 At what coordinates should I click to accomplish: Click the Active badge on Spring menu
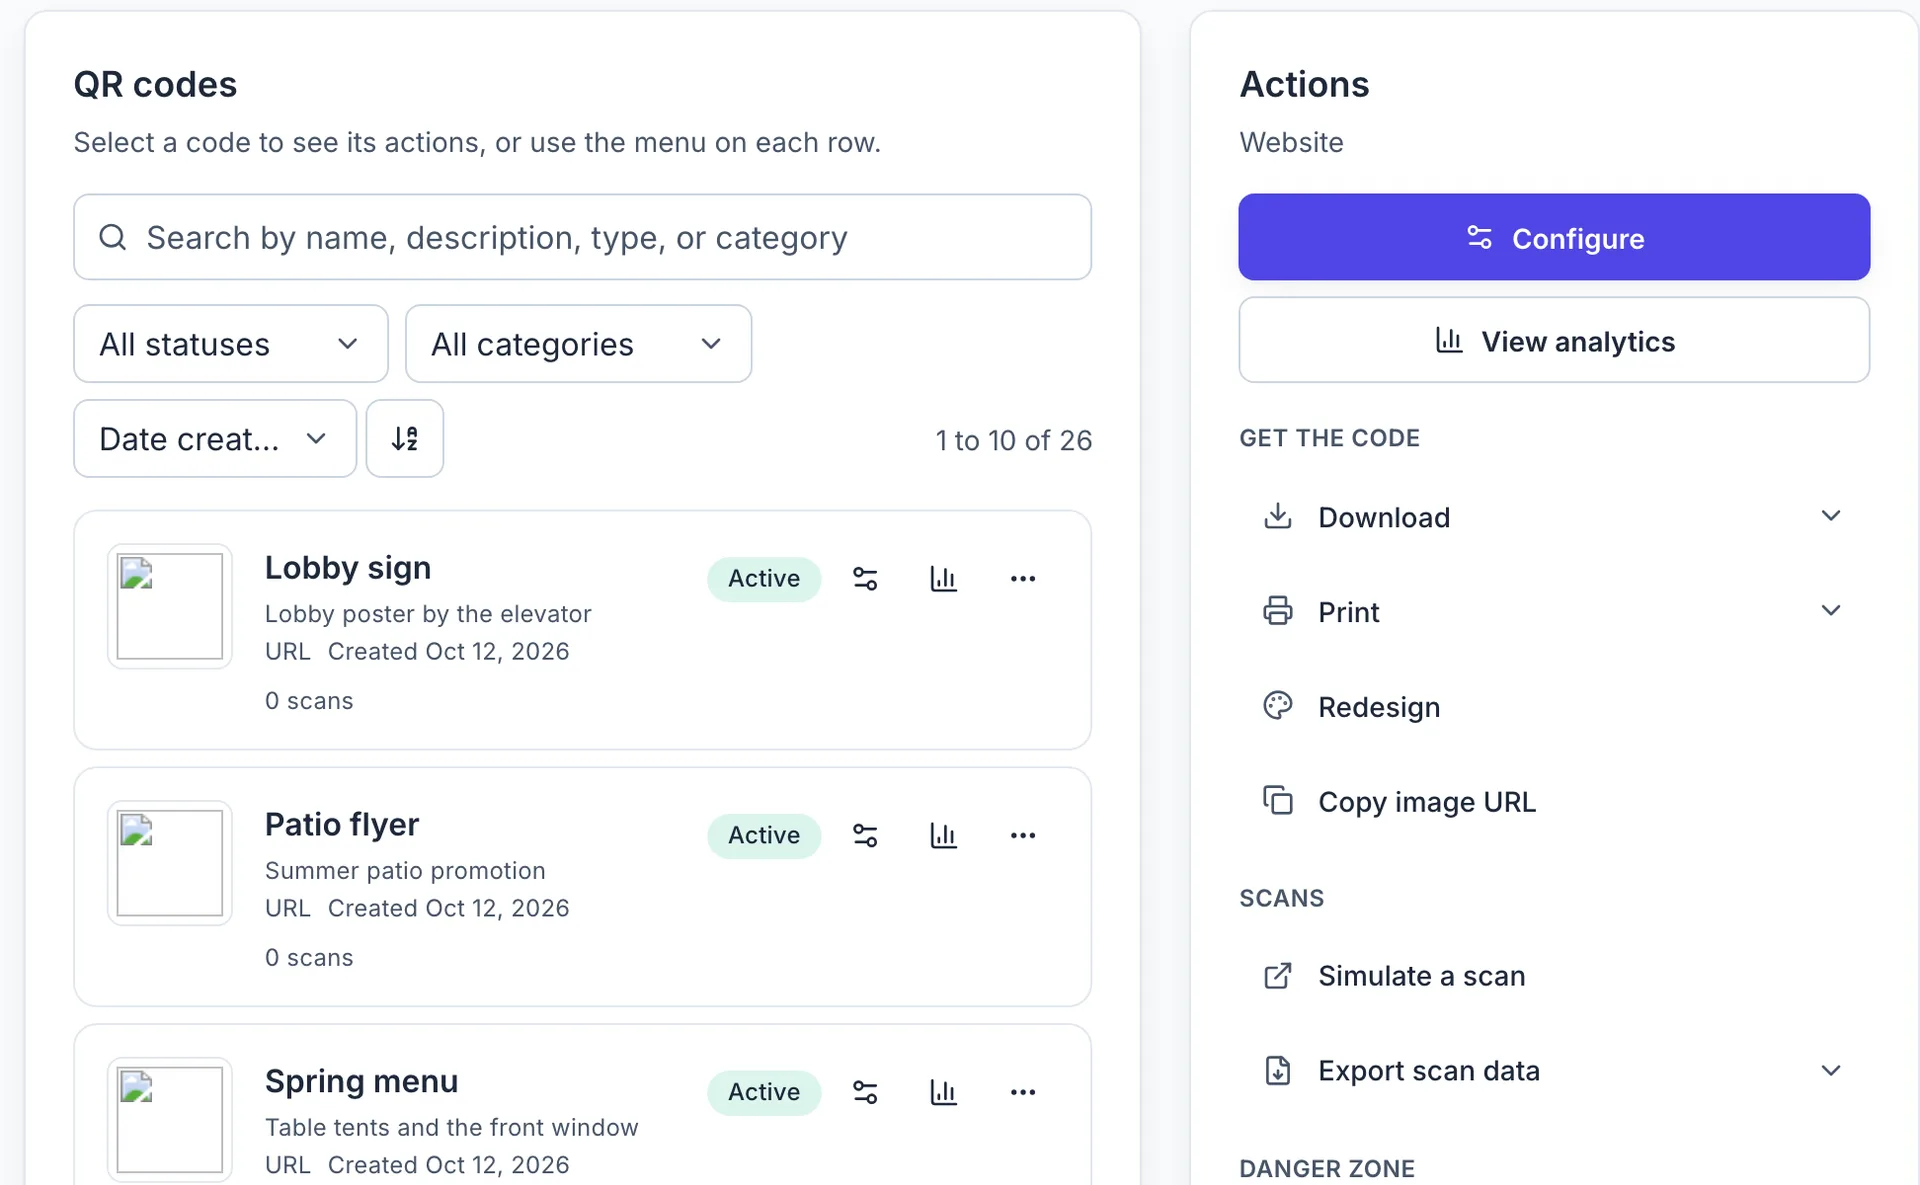[x=764, y=1092]
